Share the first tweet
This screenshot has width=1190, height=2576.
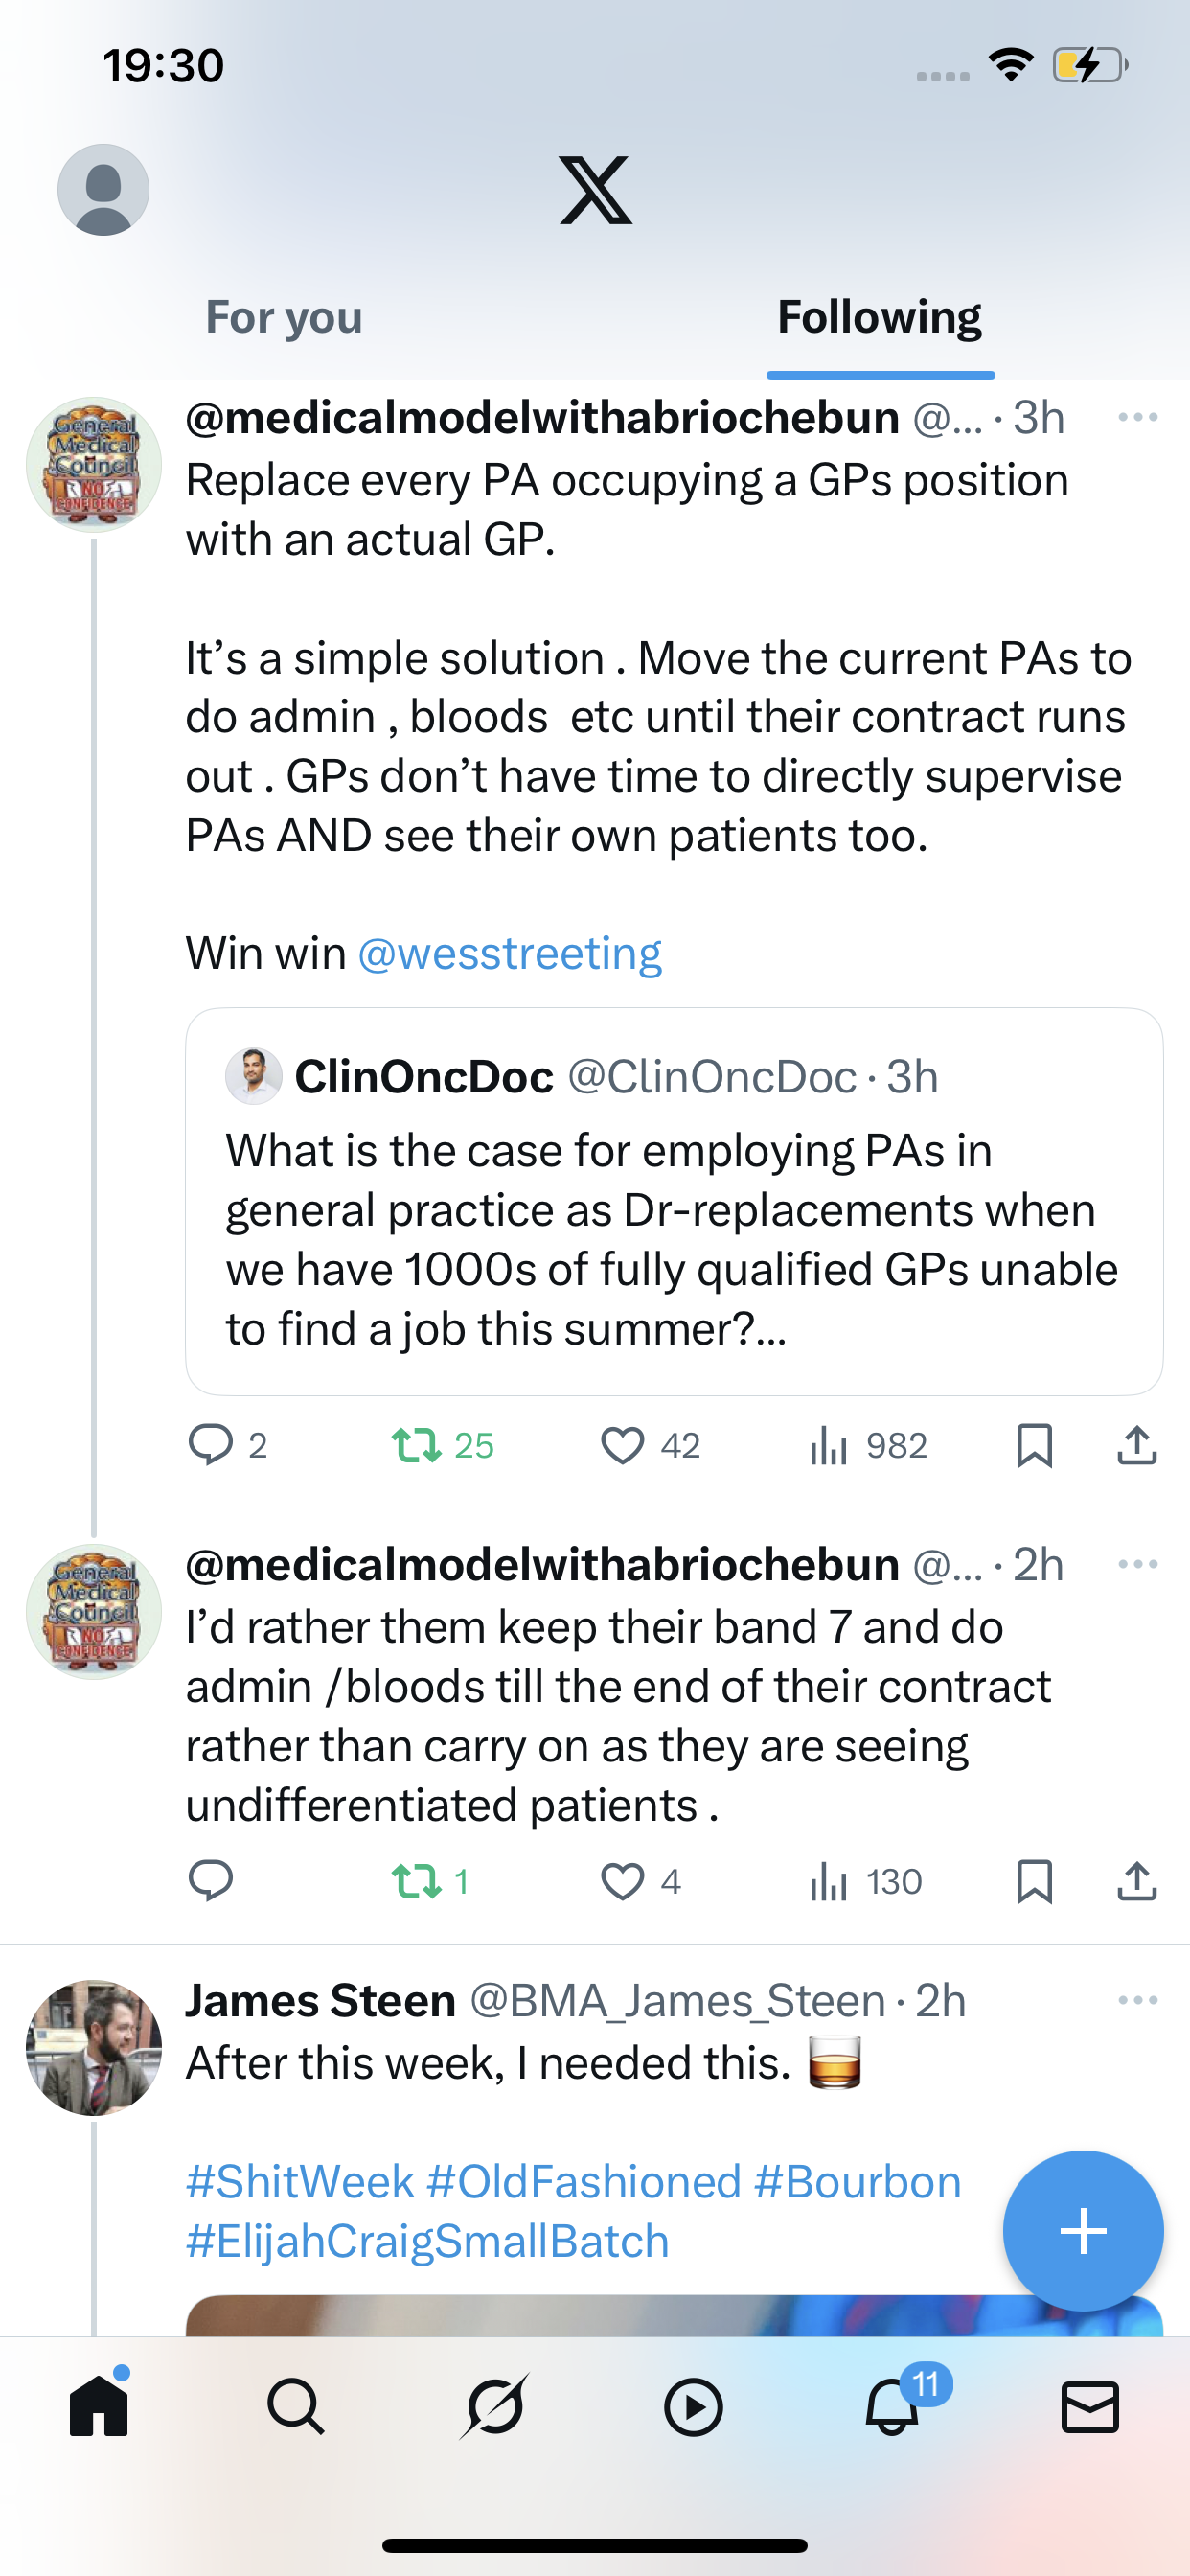1137,1445
